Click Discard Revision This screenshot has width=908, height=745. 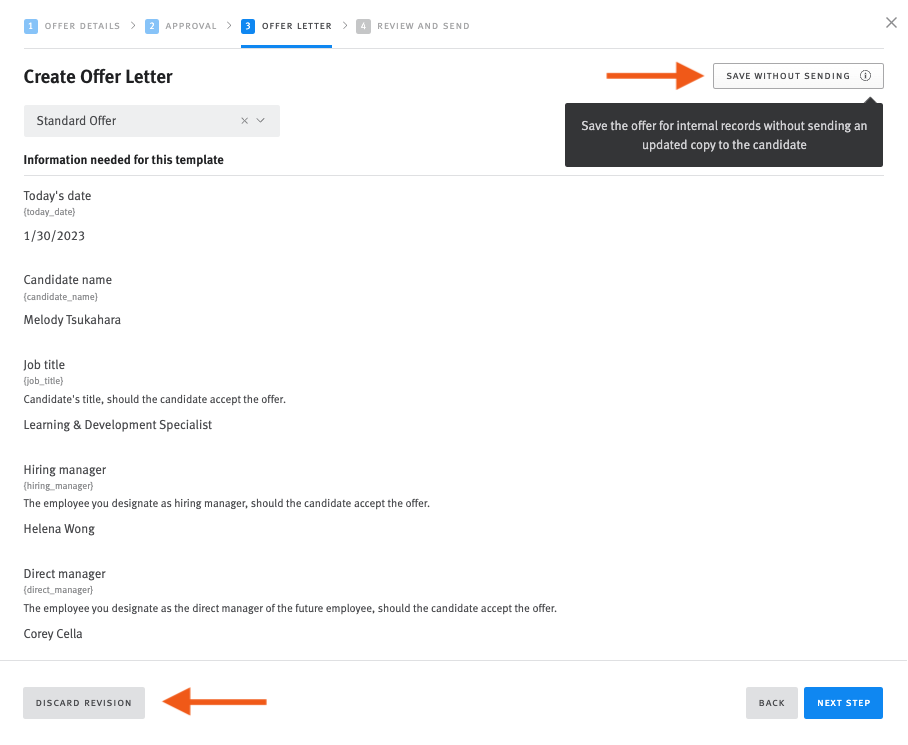pos(83,703)
